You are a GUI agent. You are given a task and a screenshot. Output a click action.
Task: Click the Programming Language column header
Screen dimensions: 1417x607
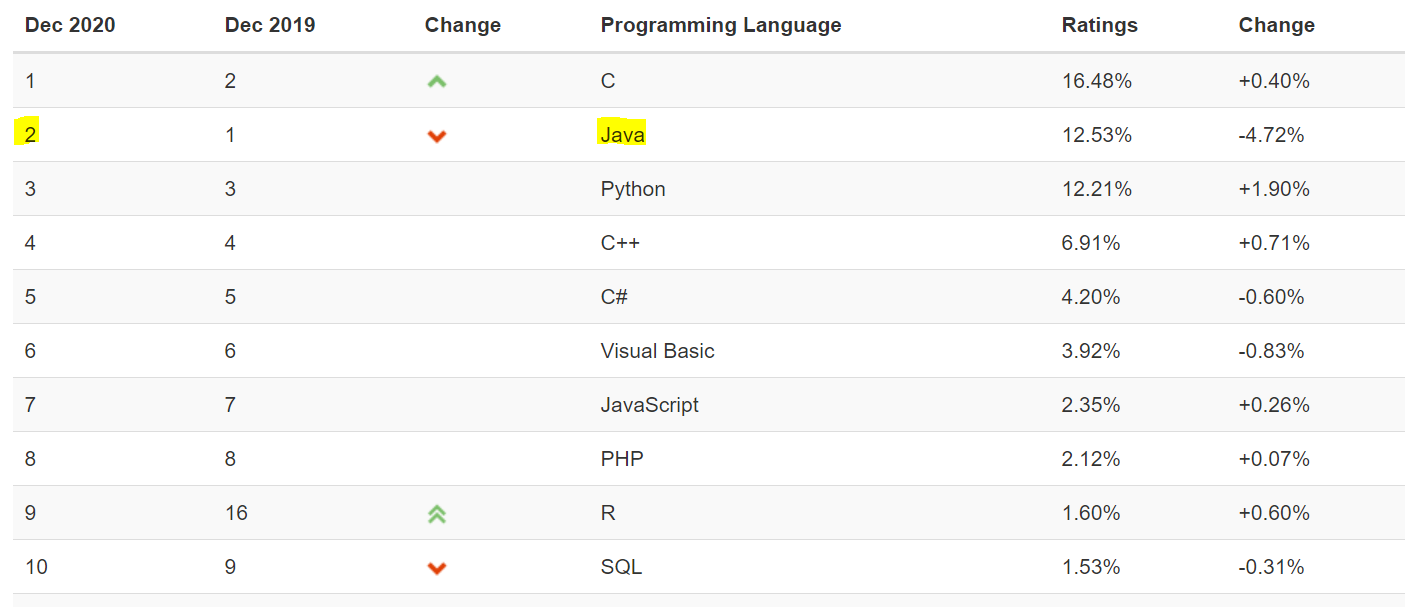pyautogui.click(x=721, y=25)
